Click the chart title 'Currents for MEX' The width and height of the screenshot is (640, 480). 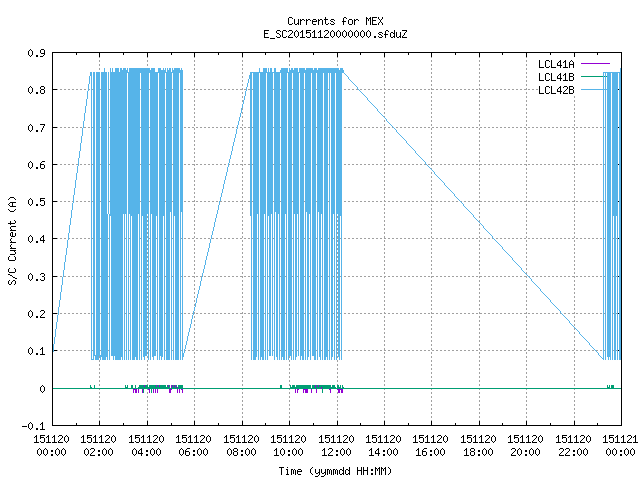[335, 21]
